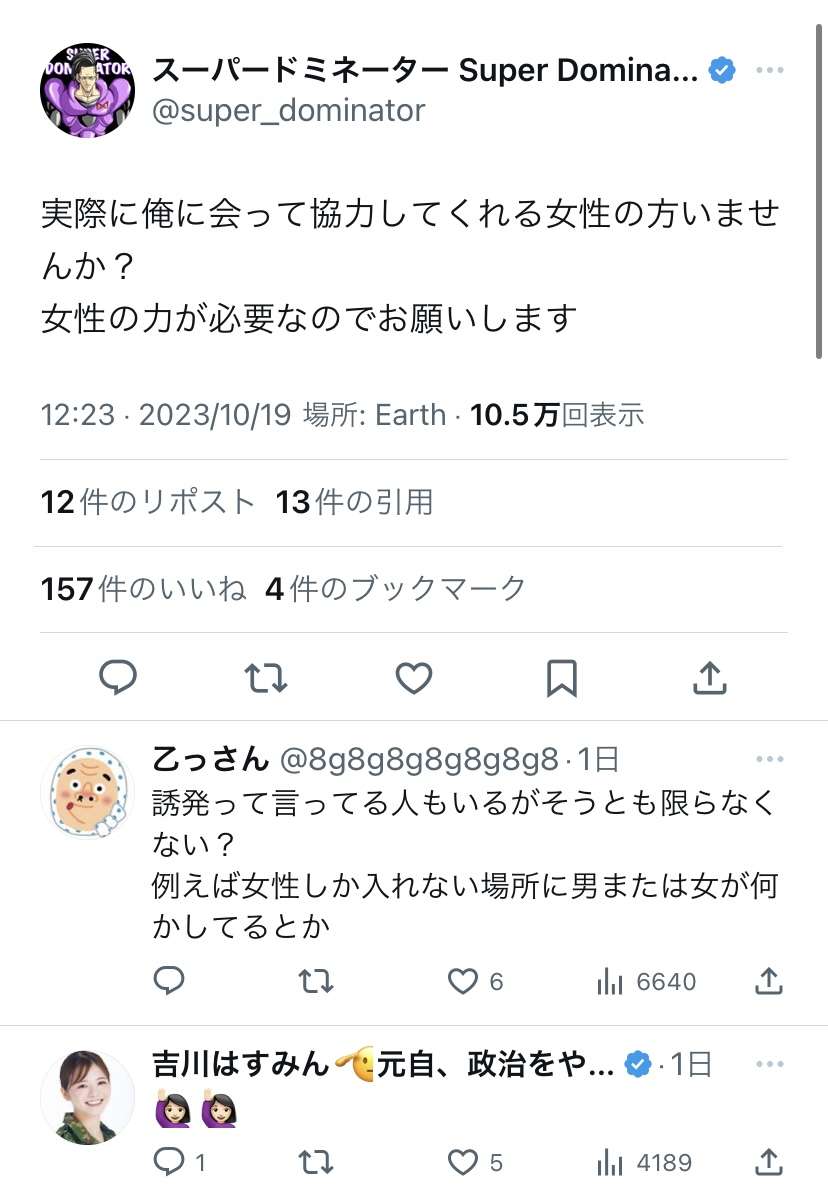Share 乙っさん's reply
This screenshot has height=1201, width=828.
pyautogui.click(x=769, y=982)
